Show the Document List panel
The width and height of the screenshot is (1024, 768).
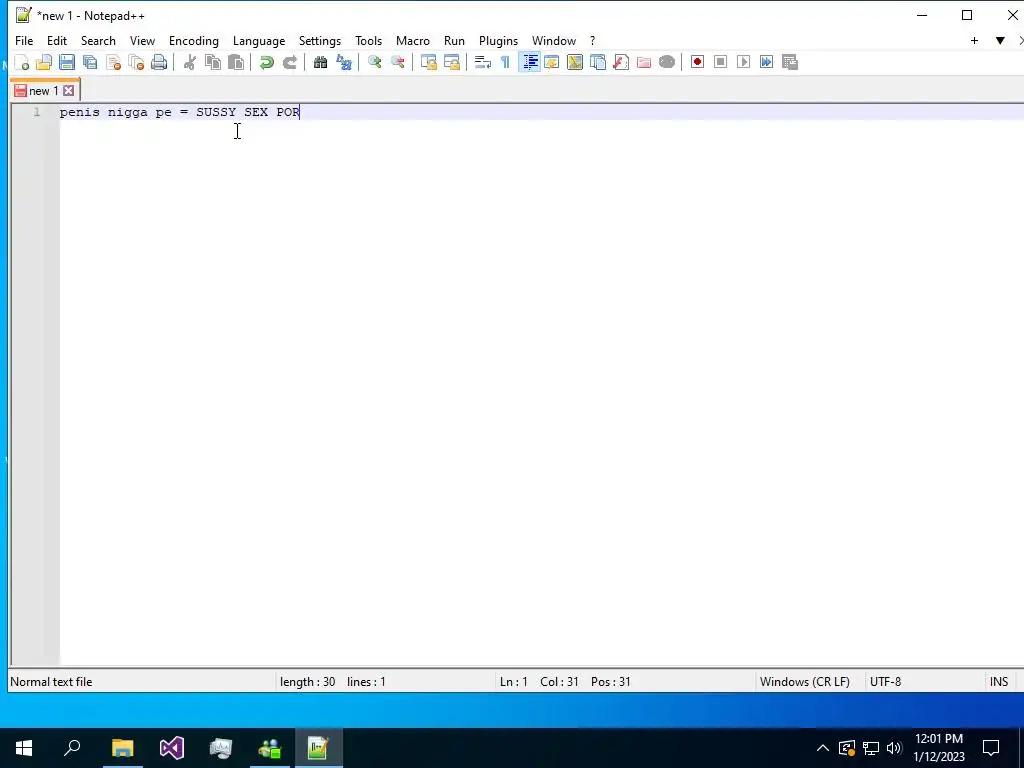(x=598, y=62)
